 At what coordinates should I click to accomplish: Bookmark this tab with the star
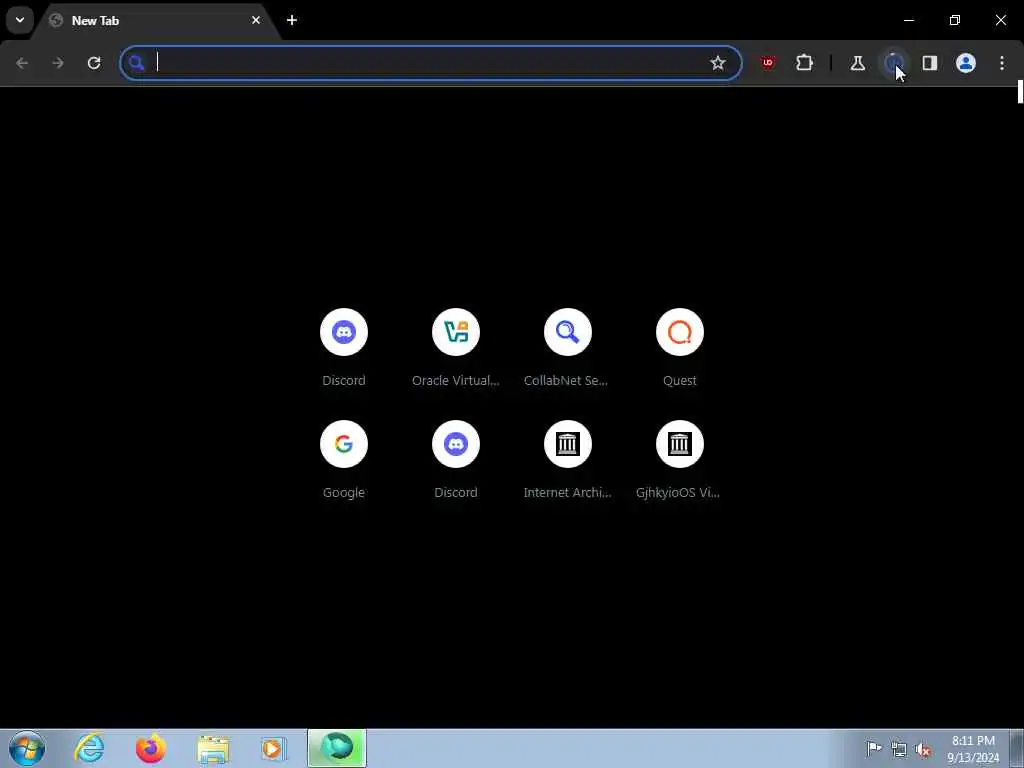click(718, 63)
